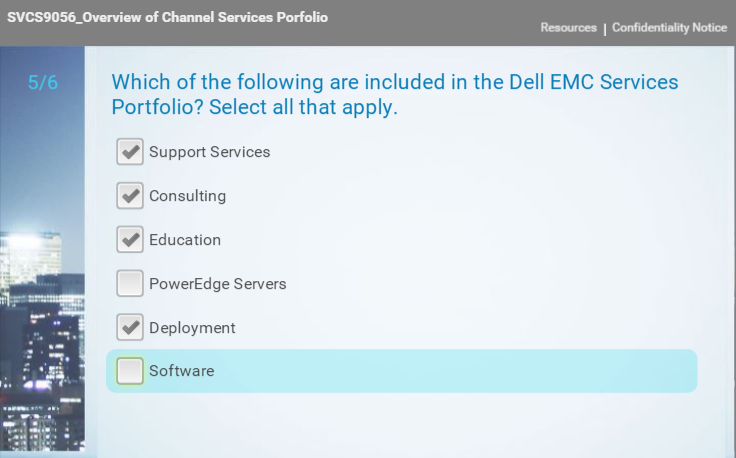
Task: Click the PowerEdge Servers label text
Action: (x=218, y=284)
